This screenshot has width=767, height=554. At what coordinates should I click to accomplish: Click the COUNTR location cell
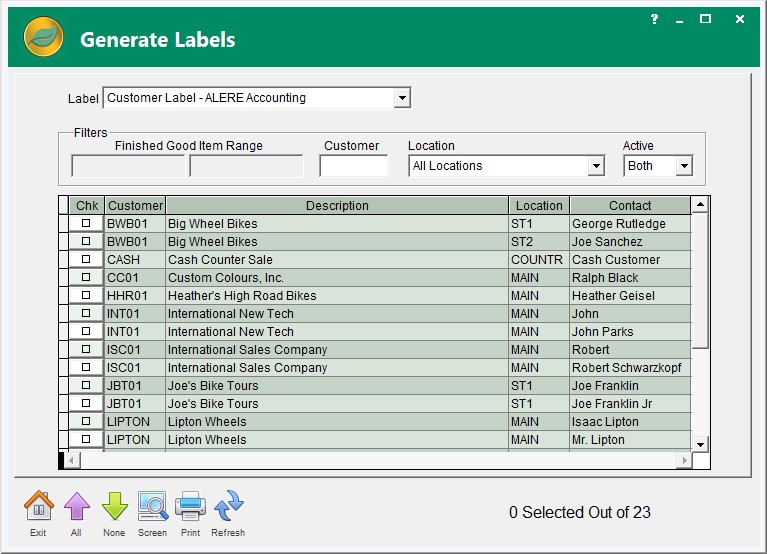539,260
